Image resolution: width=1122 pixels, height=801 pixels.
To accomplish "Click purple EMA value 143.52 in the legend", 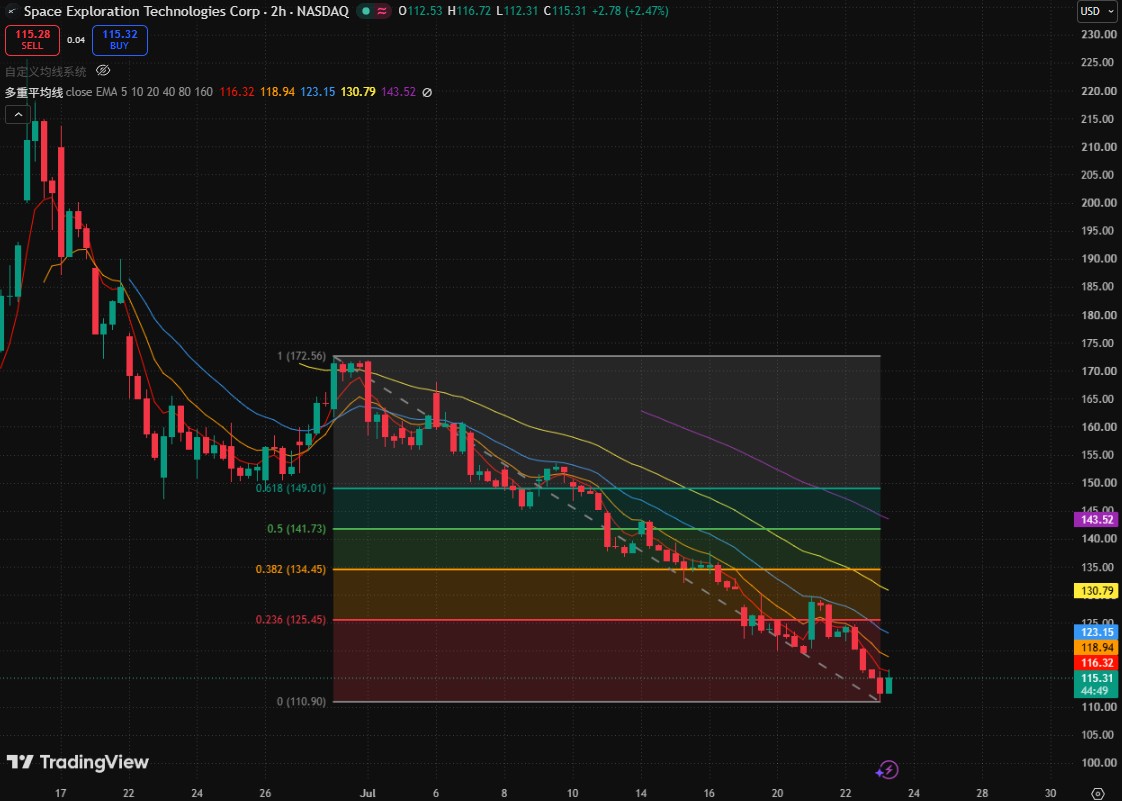I will (x=399, y=92).
